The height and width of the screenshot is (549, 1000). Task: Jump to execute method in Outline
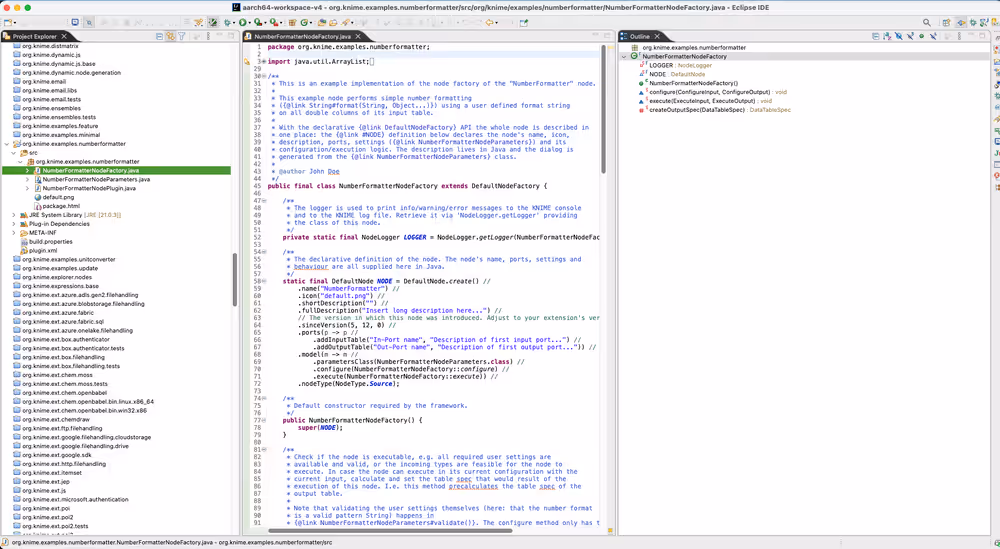(x=705, y=101)
